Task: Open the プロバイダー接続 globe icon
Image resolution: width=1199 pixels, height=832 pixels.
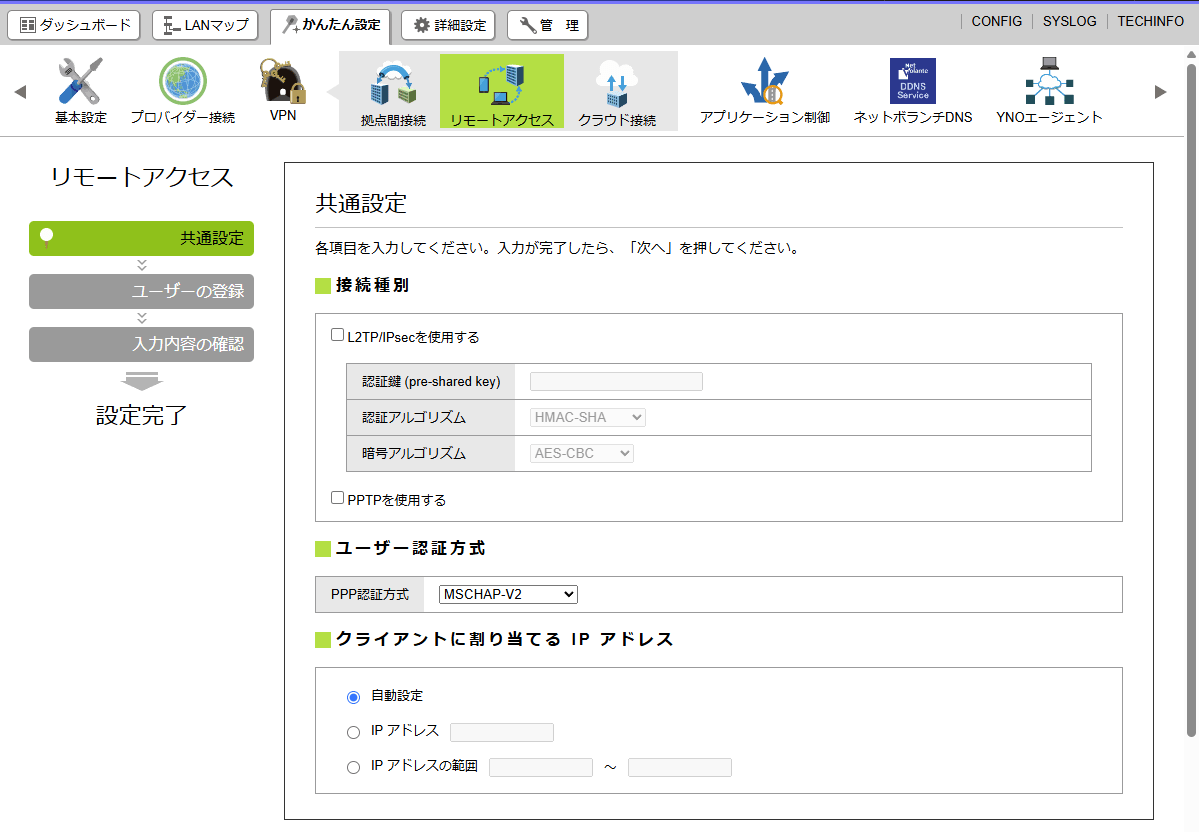Action: 183,90
